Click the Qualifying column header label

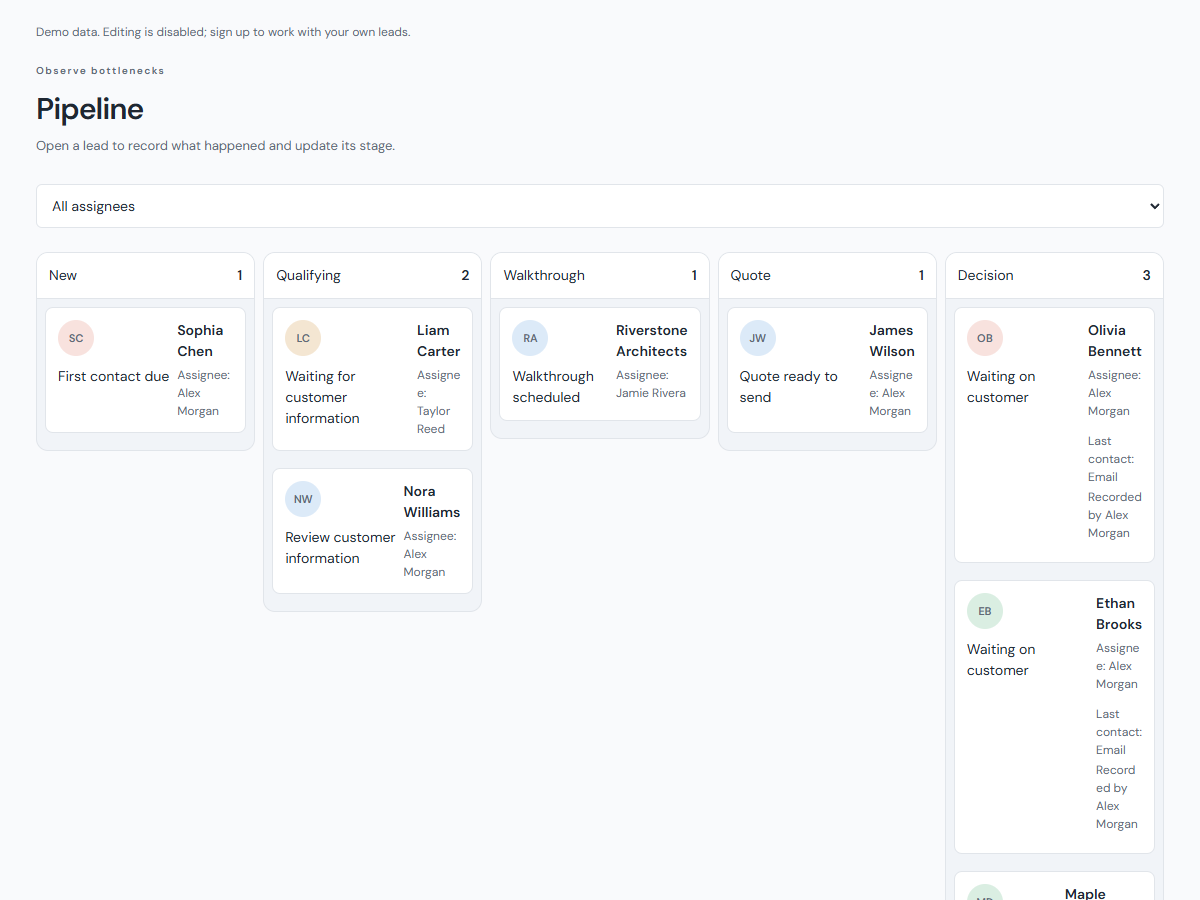click(x=308, y=275)
